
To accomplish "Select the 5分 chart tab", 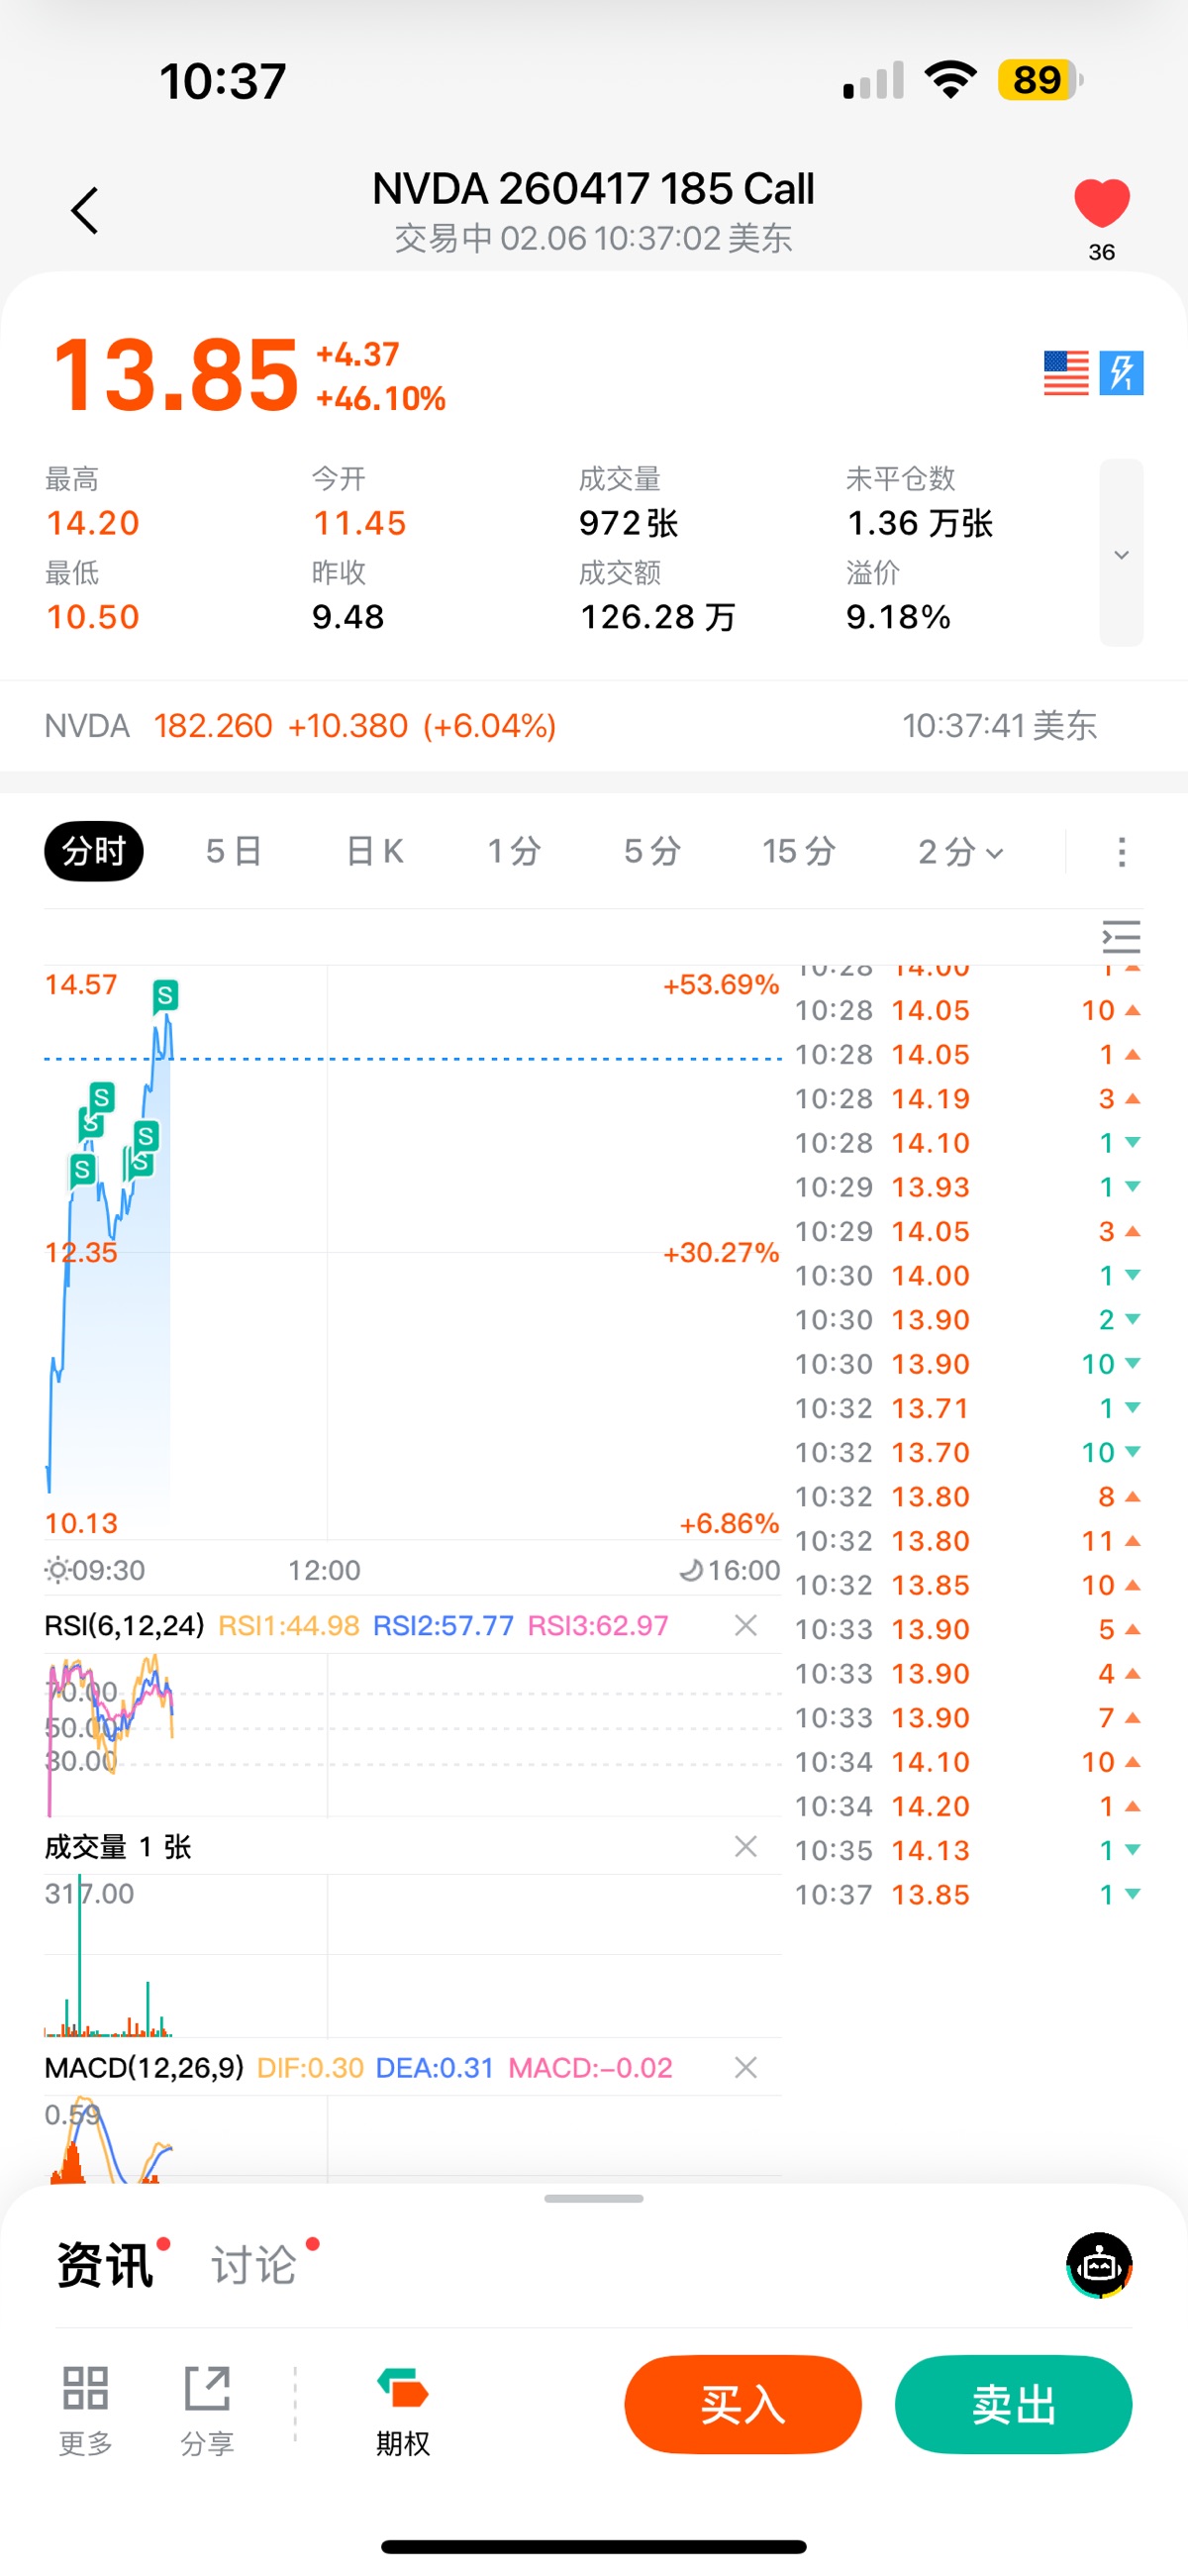I will tap(652, 851).
